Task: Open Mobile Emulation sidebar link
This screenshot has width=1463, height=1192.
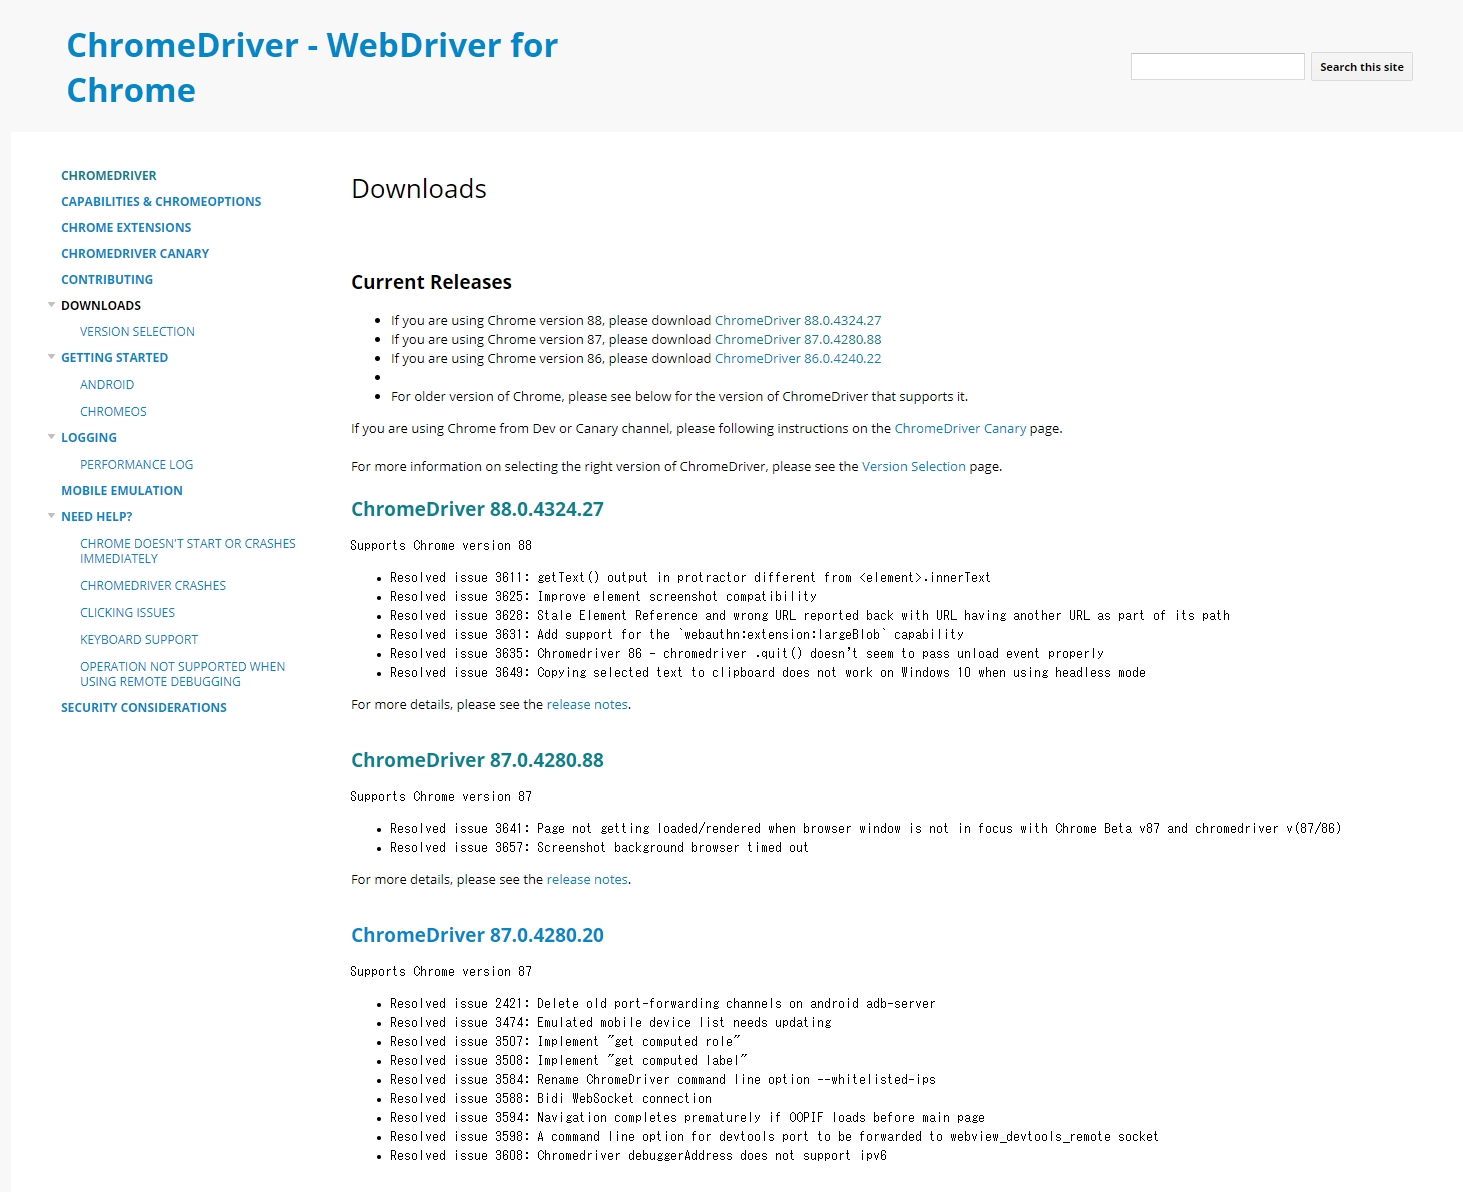Action: pos(122,490)
